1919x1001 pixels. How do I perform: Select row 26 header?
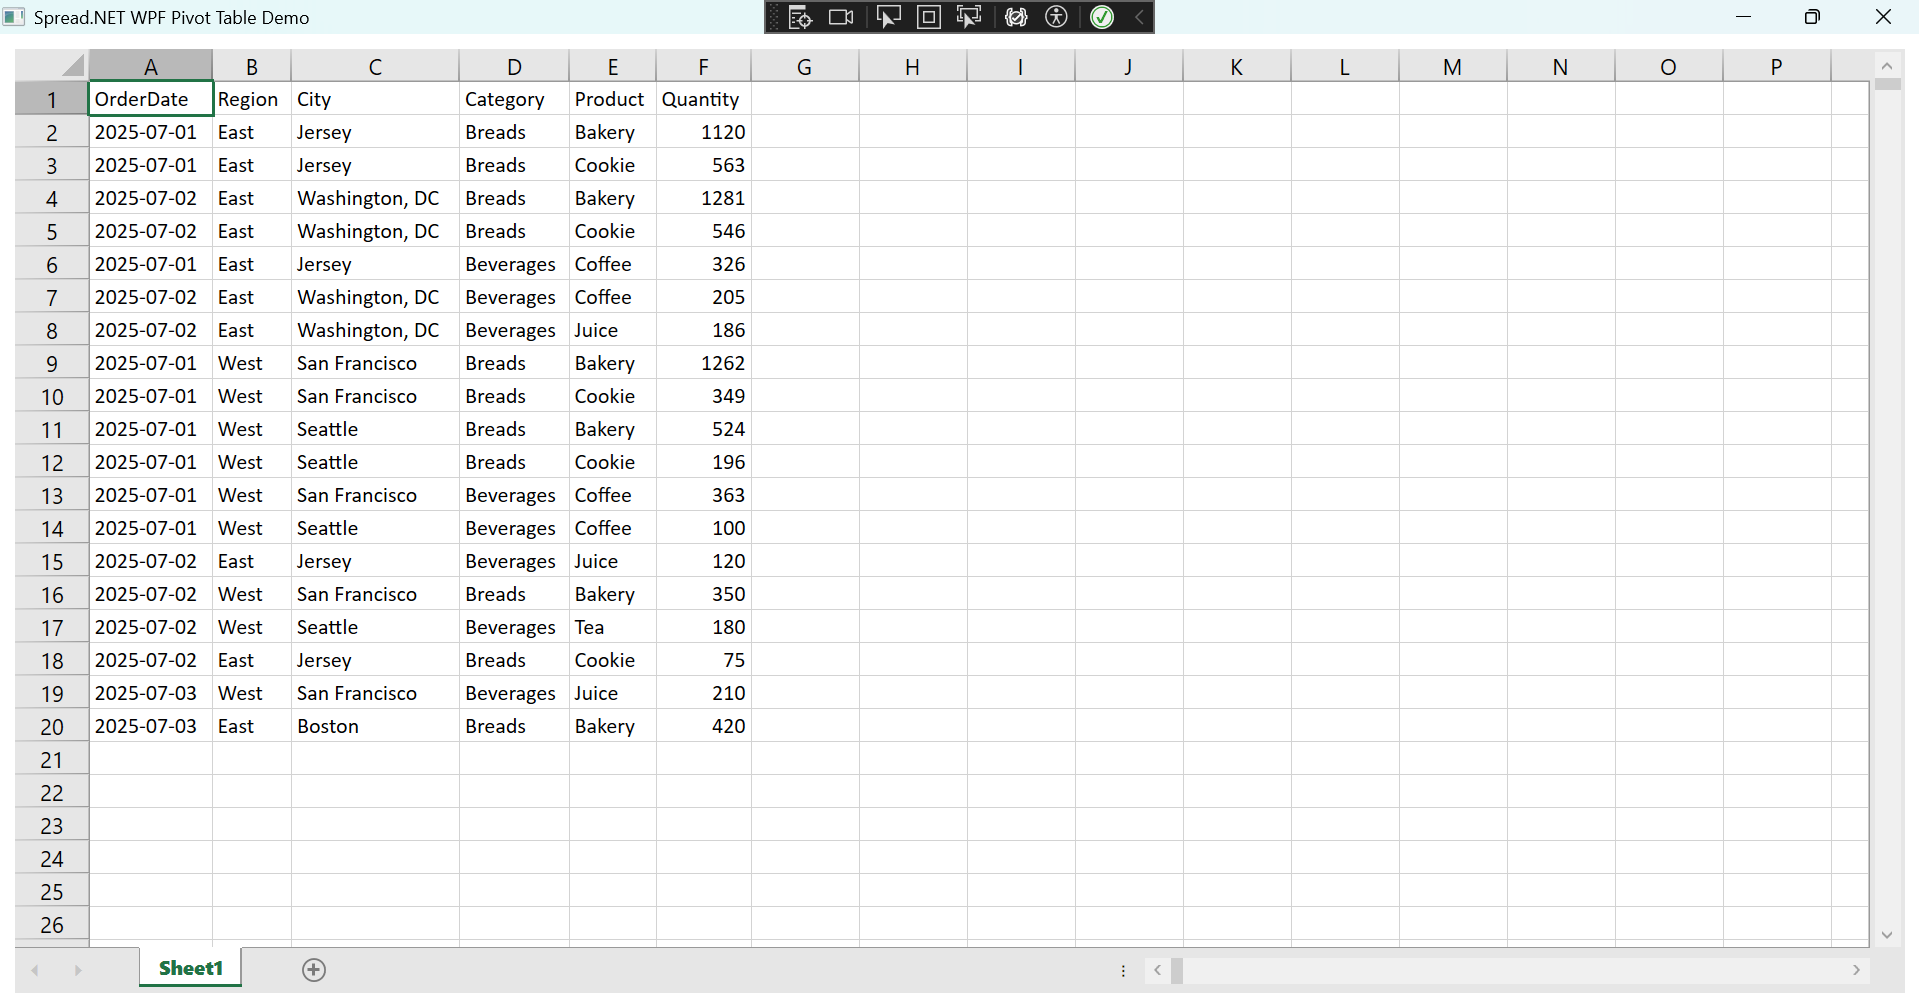pyautogui.click(x=52, y=924)
